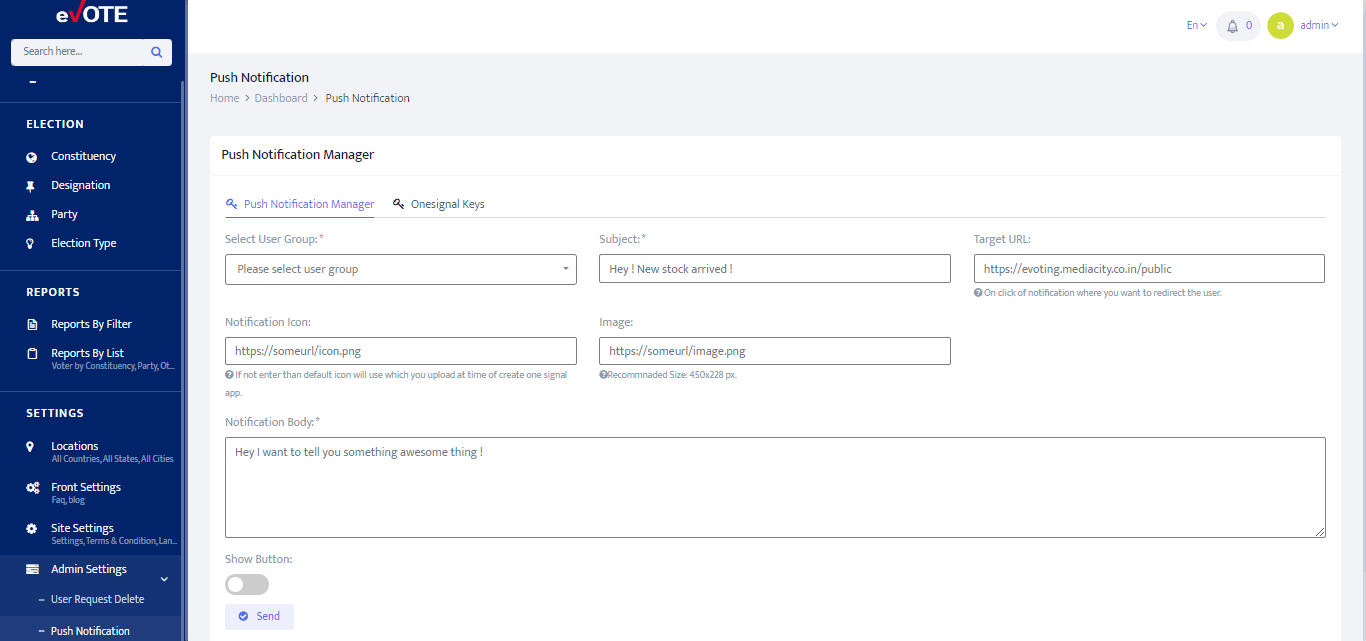Click the Send button
This screenshot has height=641, width=1366.
click(x=259, y=617)
